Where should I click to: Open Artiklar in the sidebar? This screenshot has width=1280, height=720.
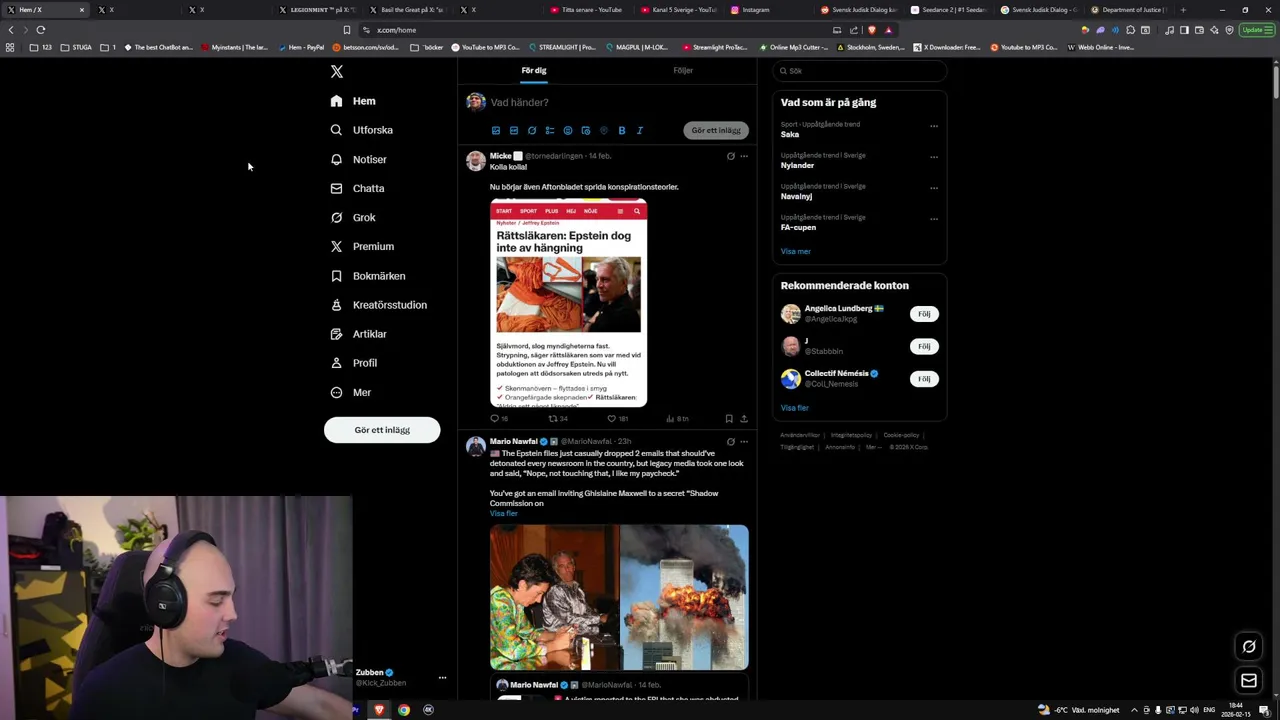click(x=358, y=334)
